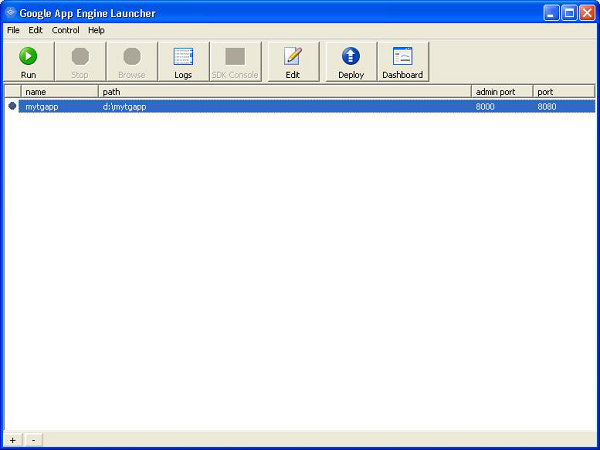
Task: Deploy the selected application
Action: tap(351, 62)
